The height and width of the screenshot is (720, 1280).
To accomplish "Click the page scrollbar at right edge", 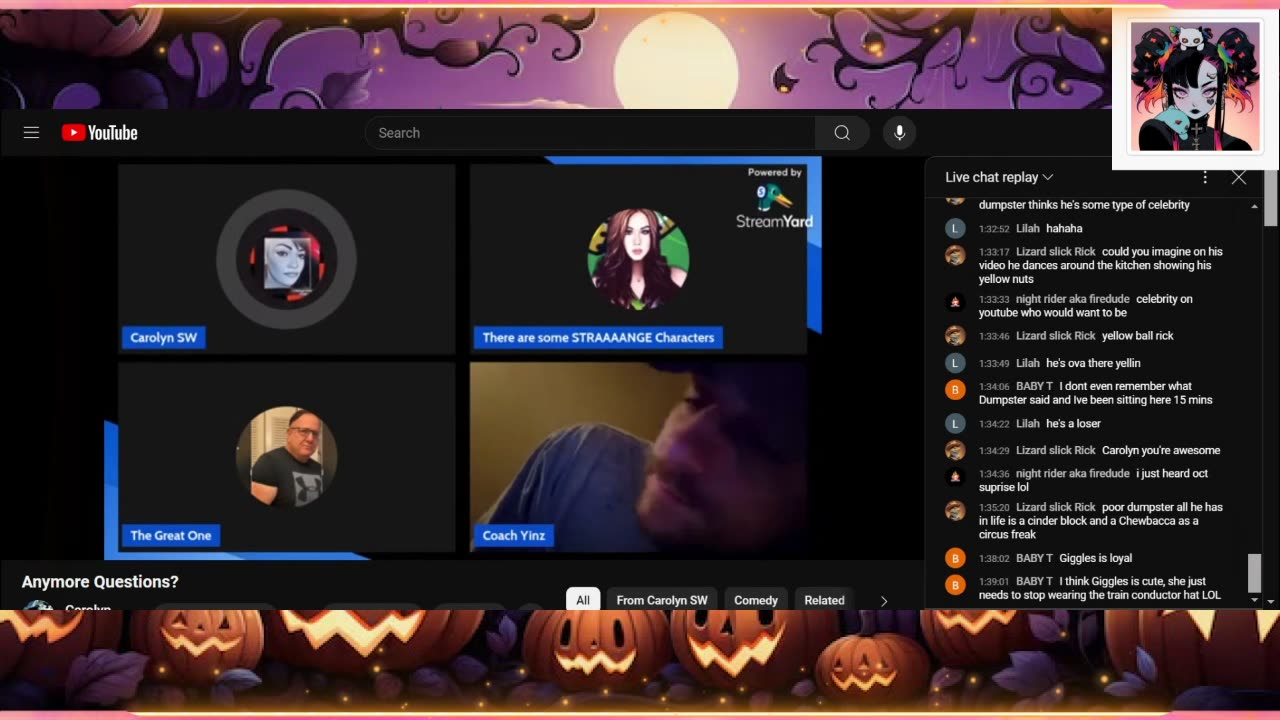I will [1271, 198].
